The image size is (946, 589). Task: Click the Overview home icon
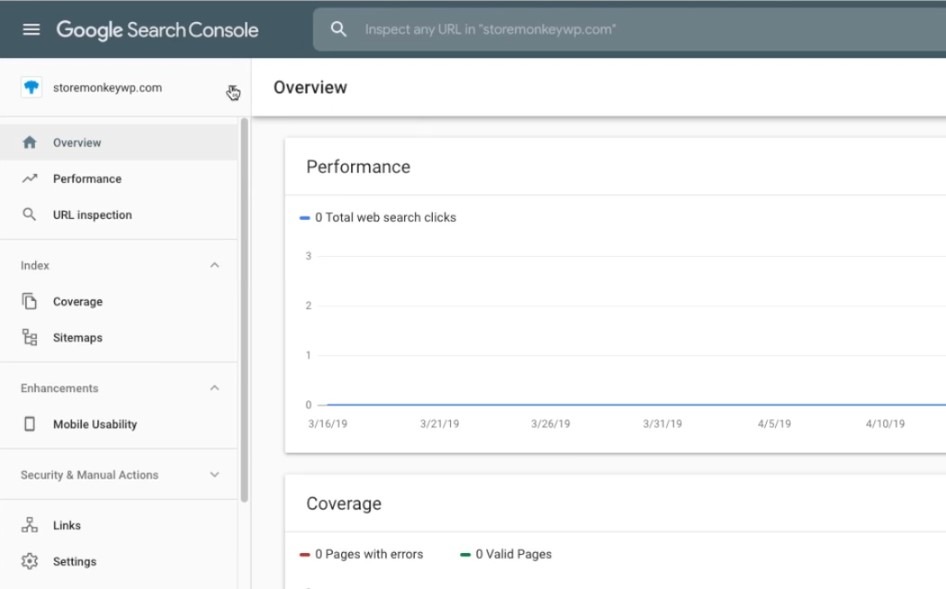tap(30, 142)
